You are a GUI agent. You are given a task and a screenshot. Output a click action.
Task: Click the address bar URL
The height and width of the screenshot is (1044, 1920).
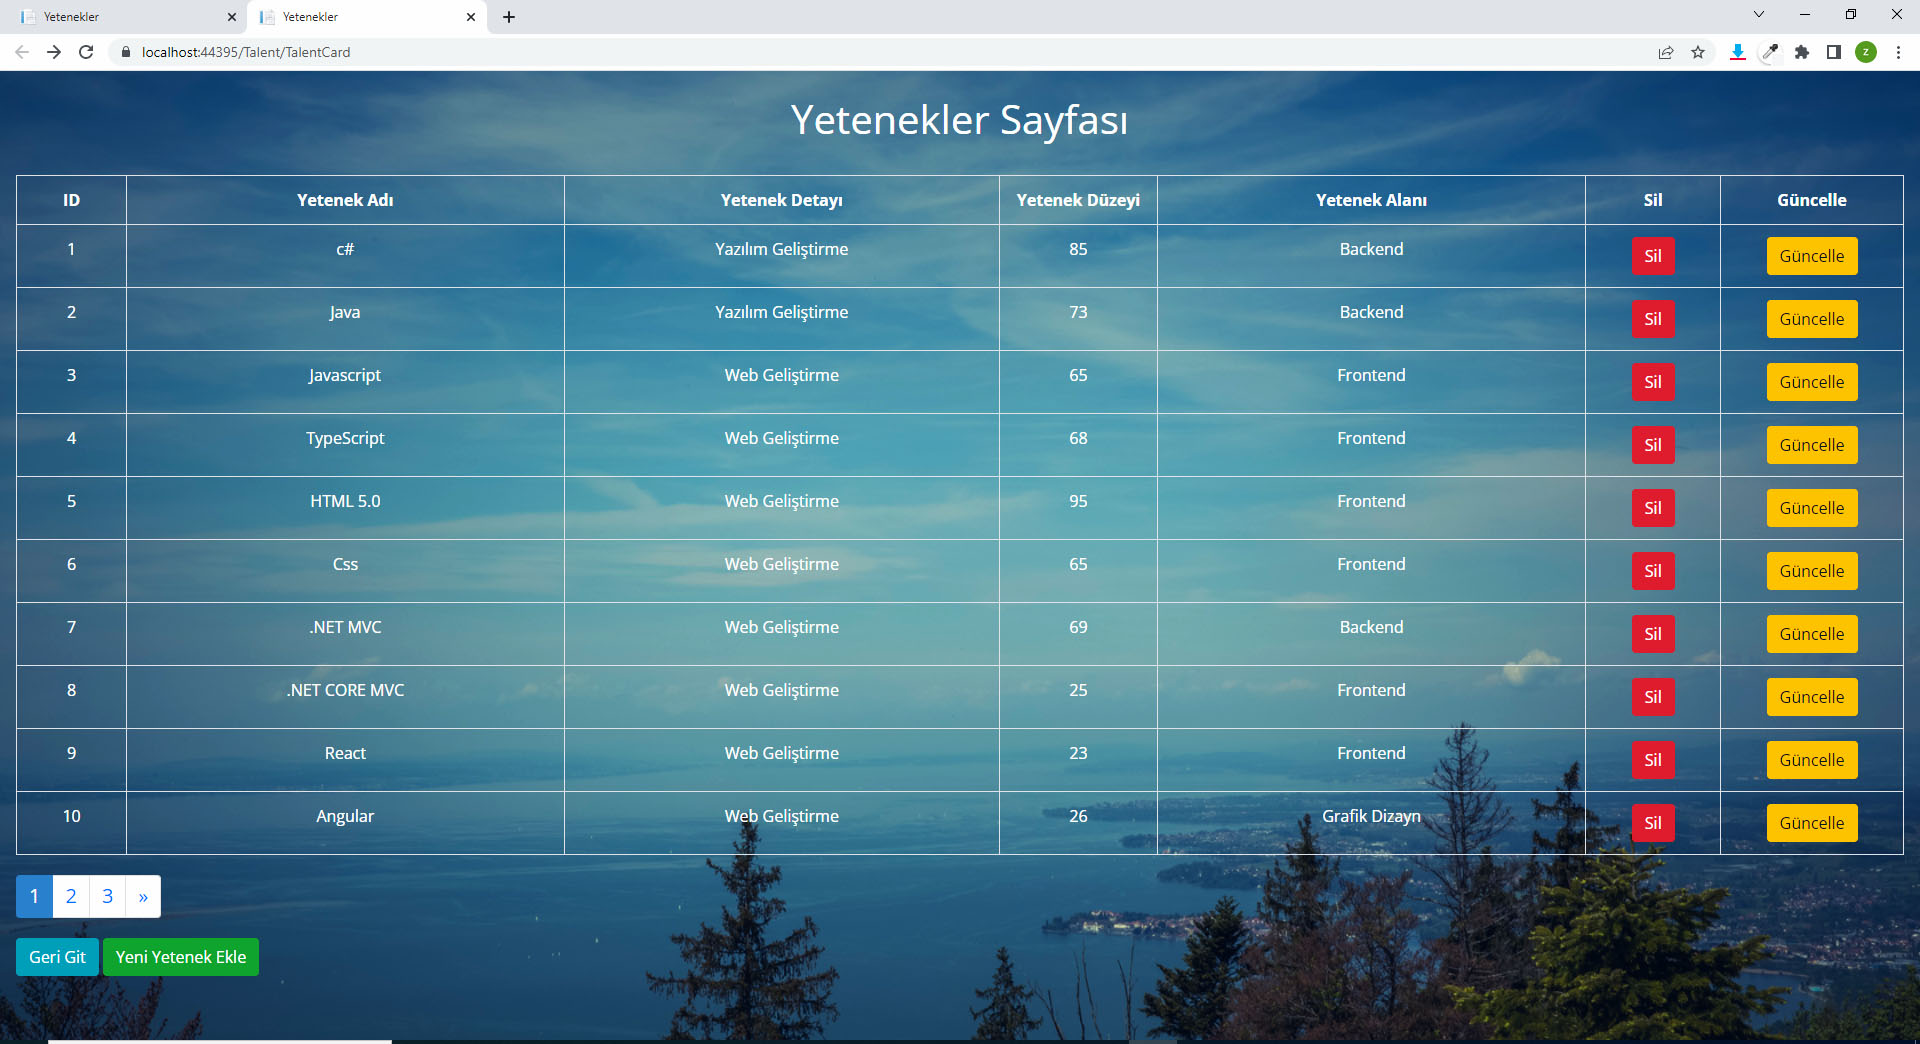[x=246, y=52]
